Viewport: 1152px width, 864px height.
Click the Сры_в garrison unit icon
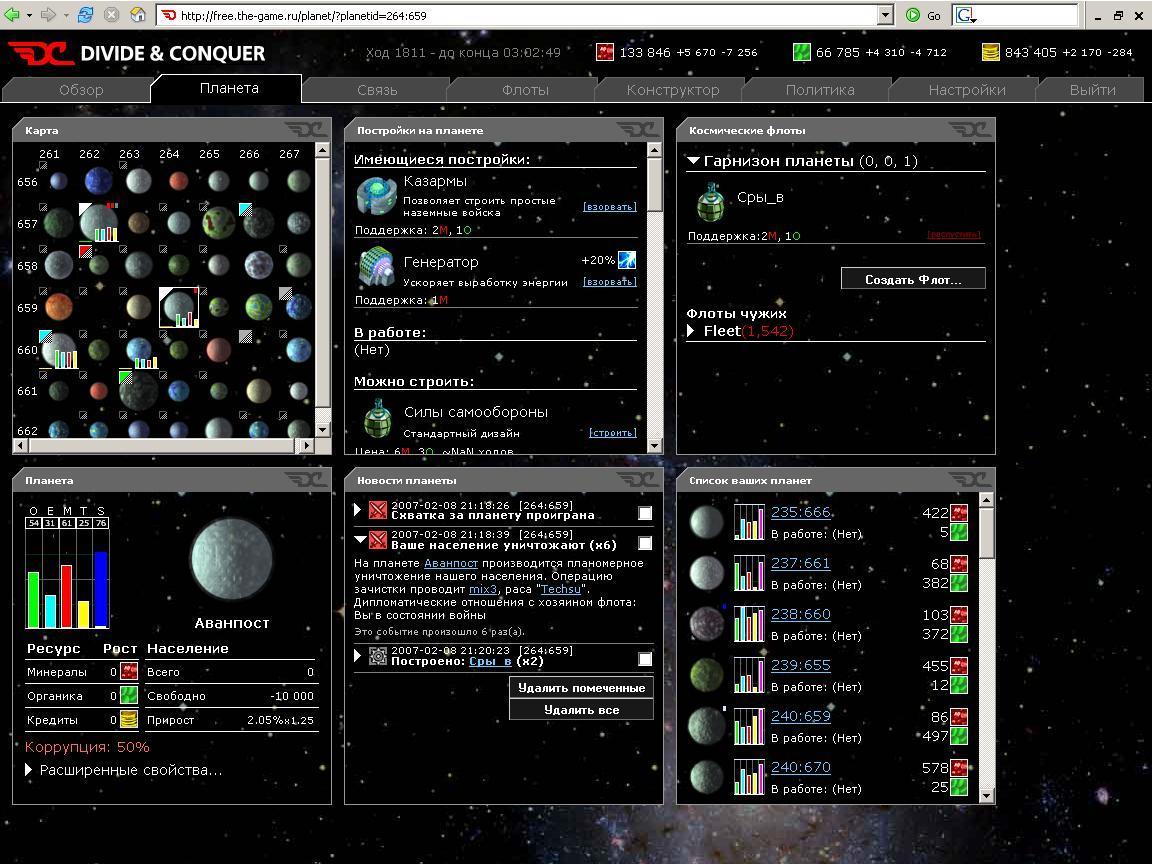tap(709, 203)
